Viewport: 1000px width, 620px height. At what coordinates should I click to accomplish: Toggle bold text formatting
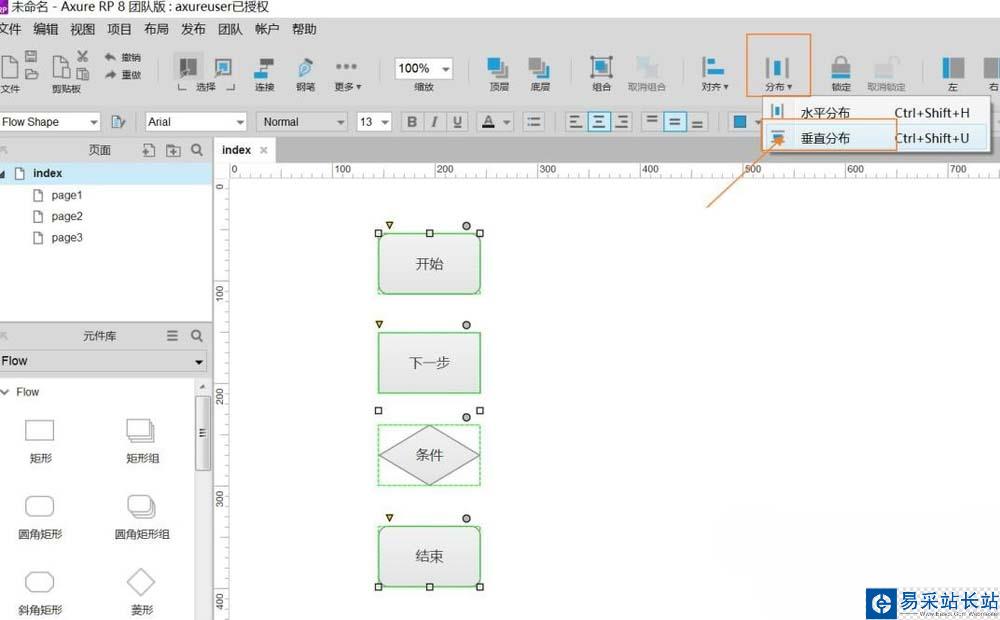pos(412,122)
